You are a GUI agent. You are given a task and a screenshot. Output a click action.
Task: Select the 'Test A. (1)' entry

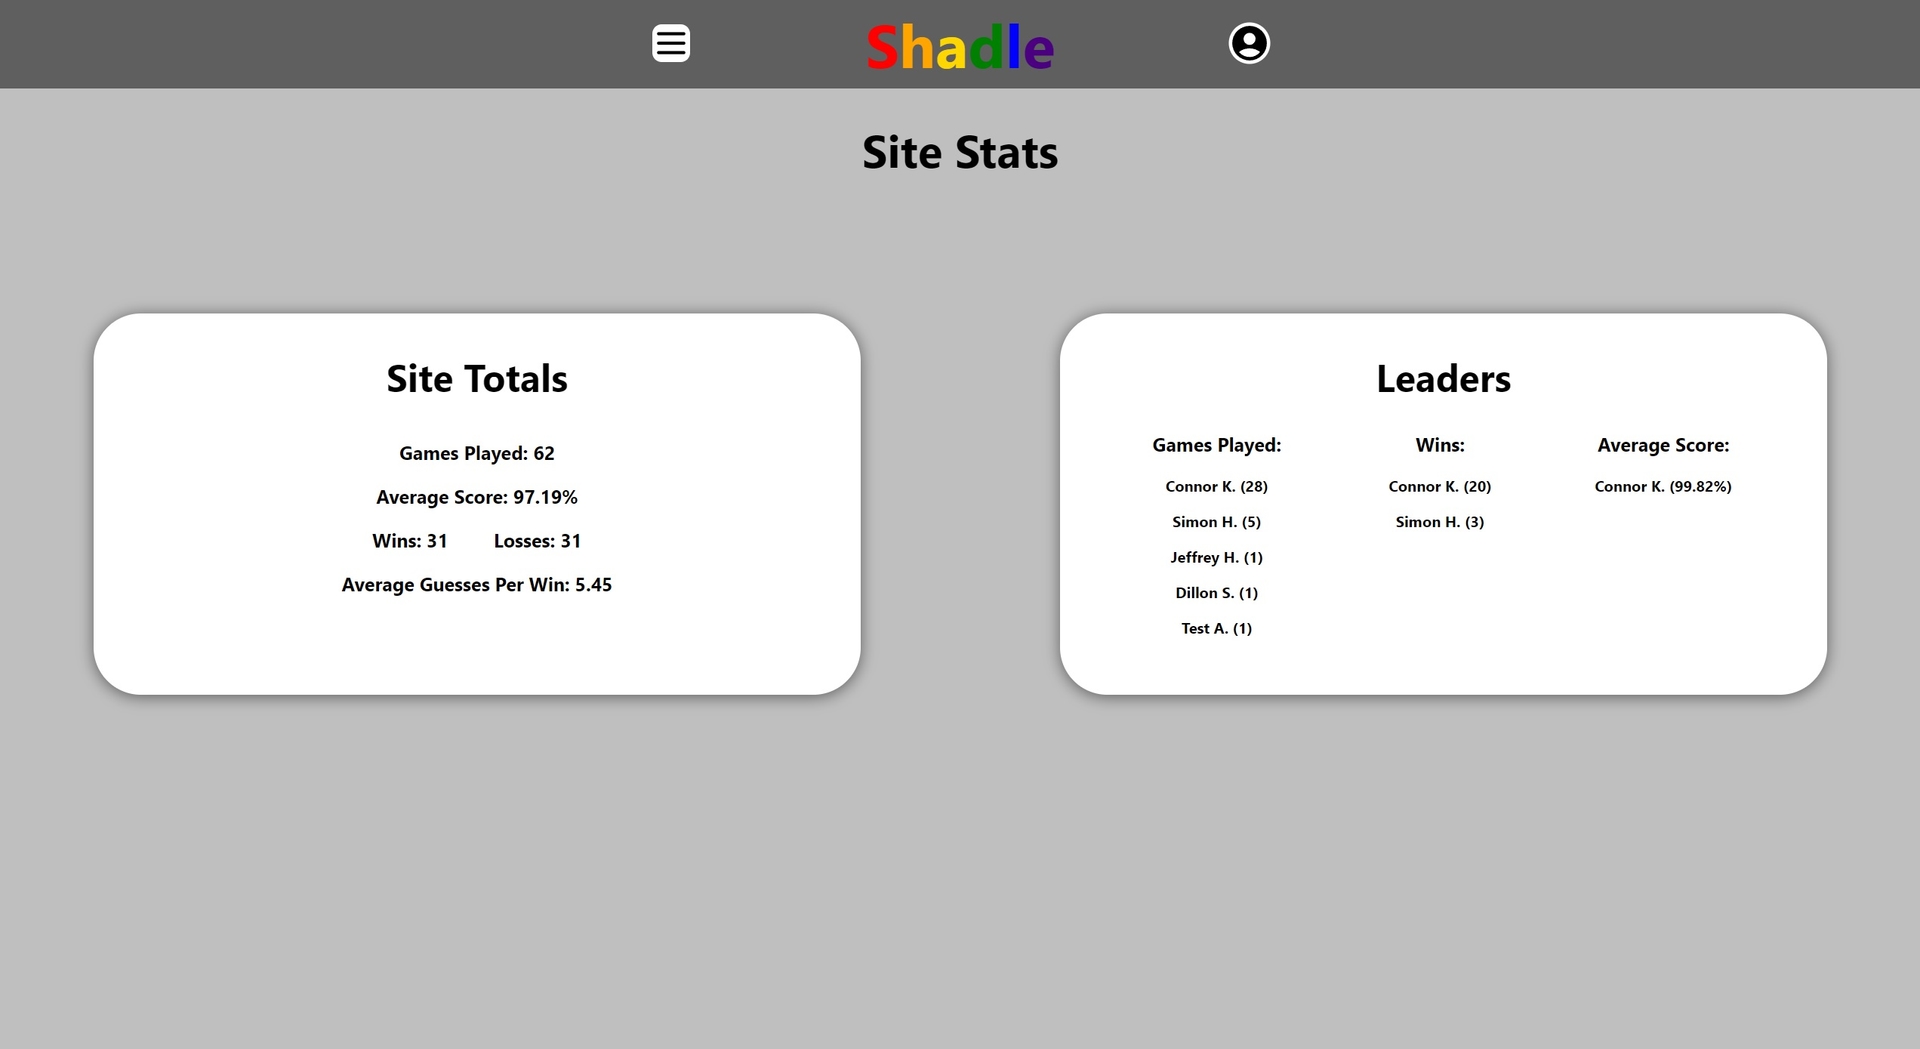coord(1216,629)
